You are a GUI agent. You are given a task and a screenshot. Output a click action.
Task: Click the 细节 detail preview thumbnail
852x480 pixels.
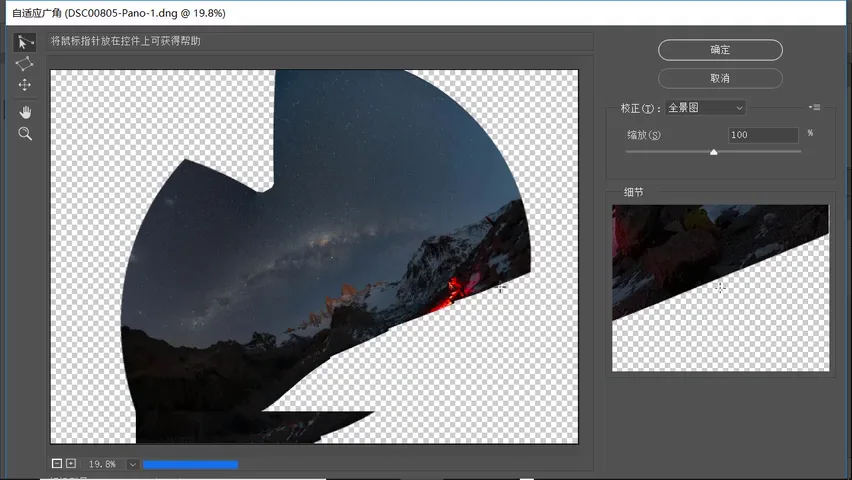pos(721,288)
